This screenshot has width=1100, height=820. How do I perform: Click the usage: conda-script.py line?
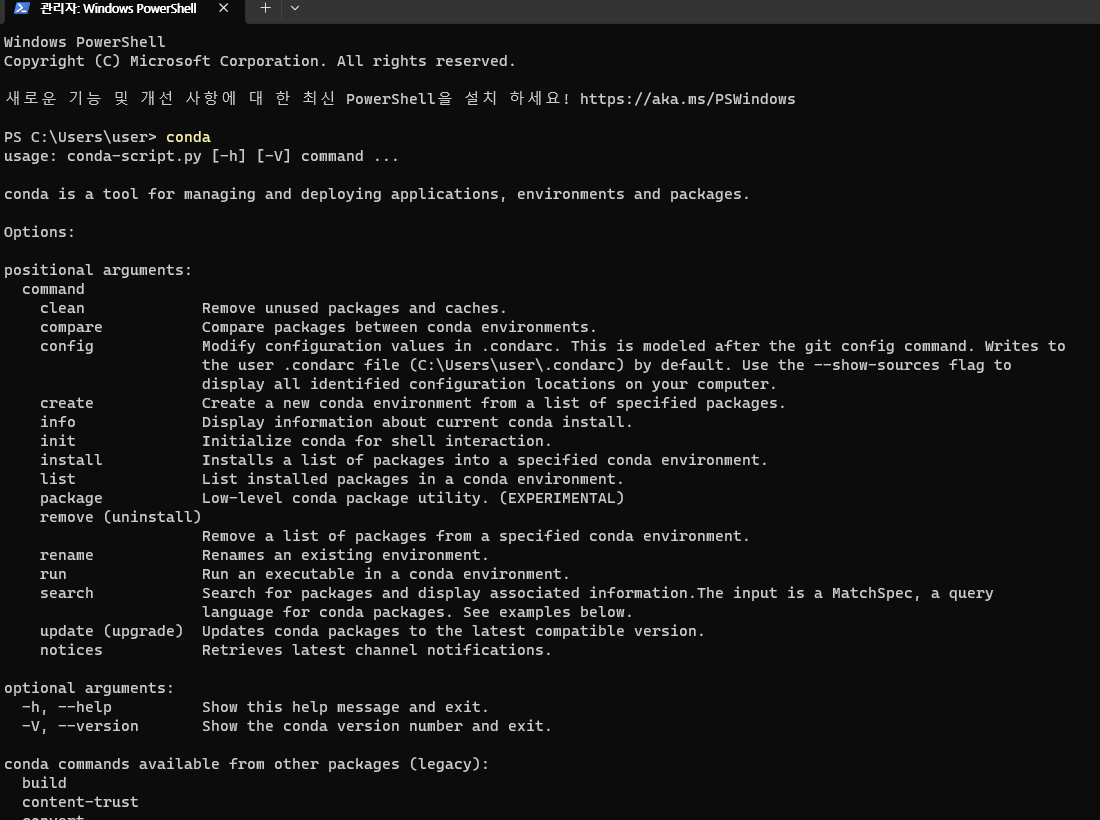(201, 156)
